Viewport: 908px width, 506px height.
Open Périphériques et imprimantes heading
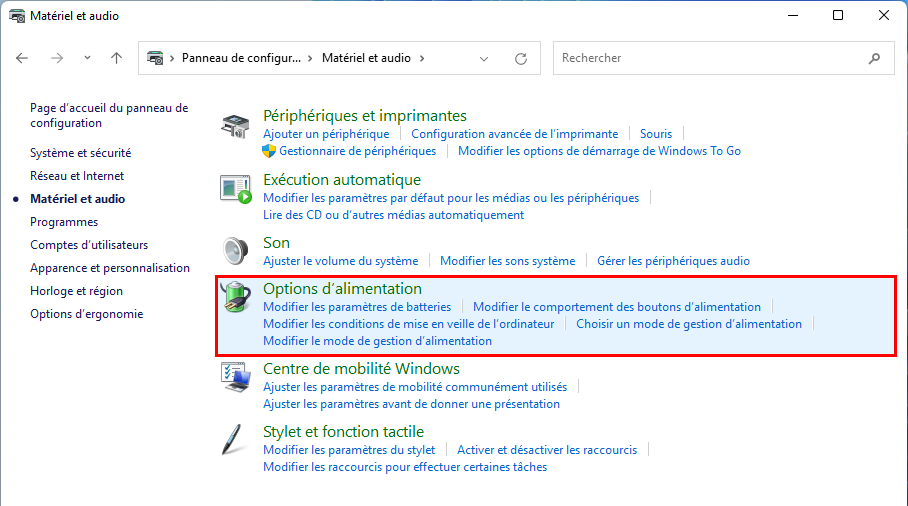pos(365,116)
